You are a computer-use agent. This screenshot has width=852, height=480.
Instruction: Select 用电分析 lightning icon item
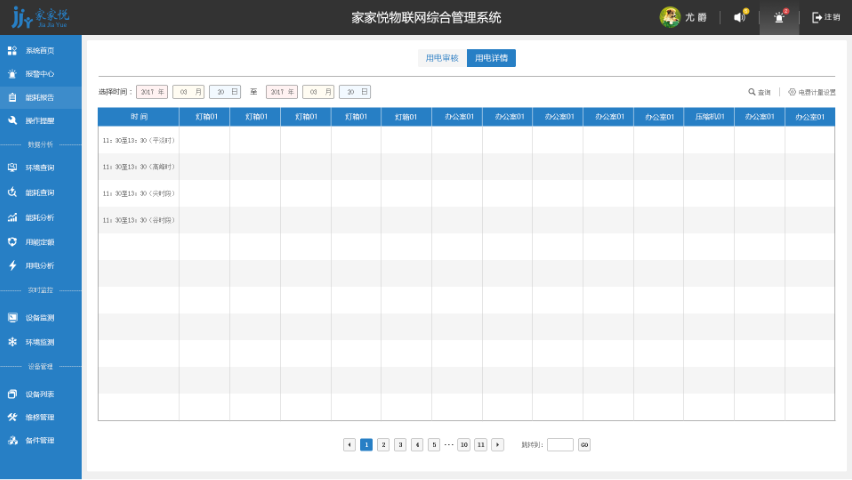click(40, 266)
